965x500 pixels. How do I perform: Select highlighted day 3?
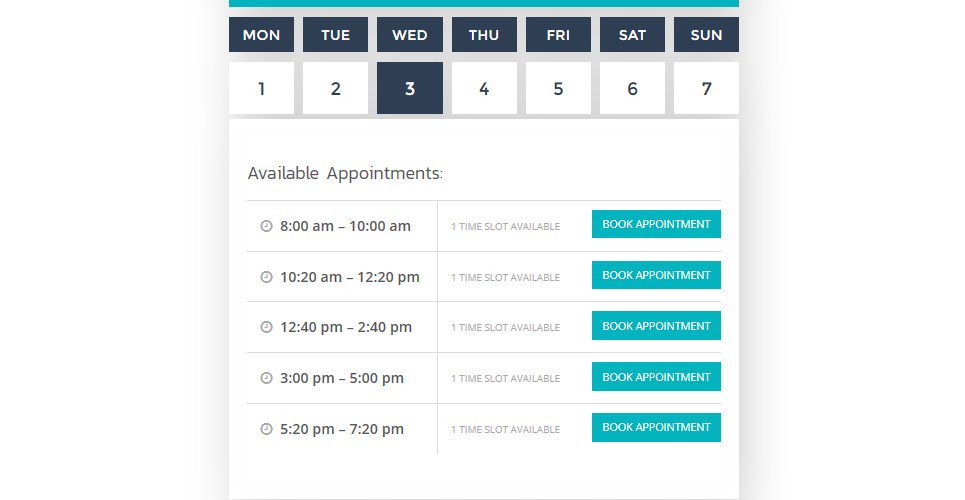coord(410,88)
